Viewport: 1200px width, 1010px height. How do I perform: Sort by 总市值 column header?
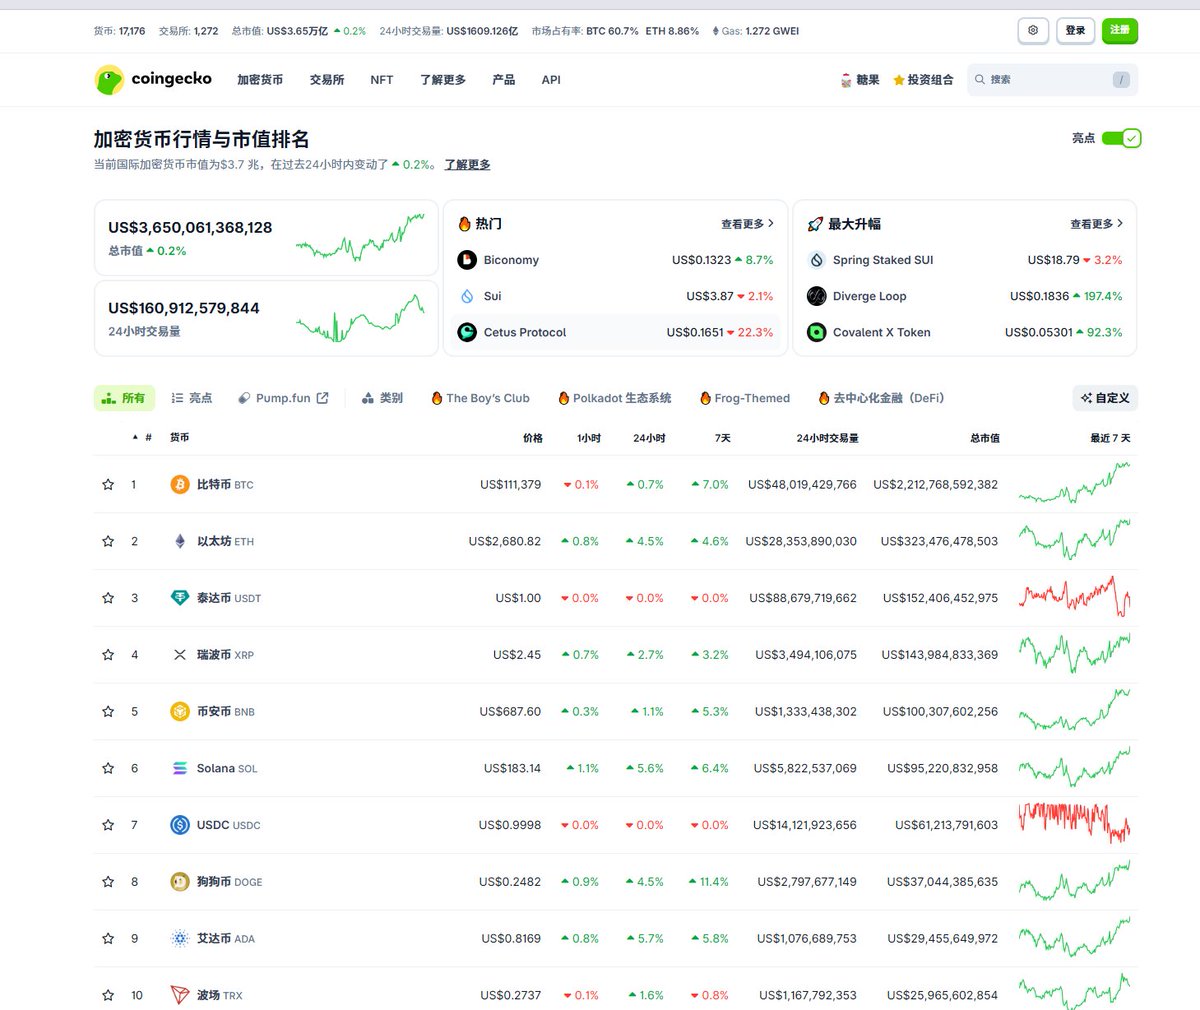(x=984, y=438)
